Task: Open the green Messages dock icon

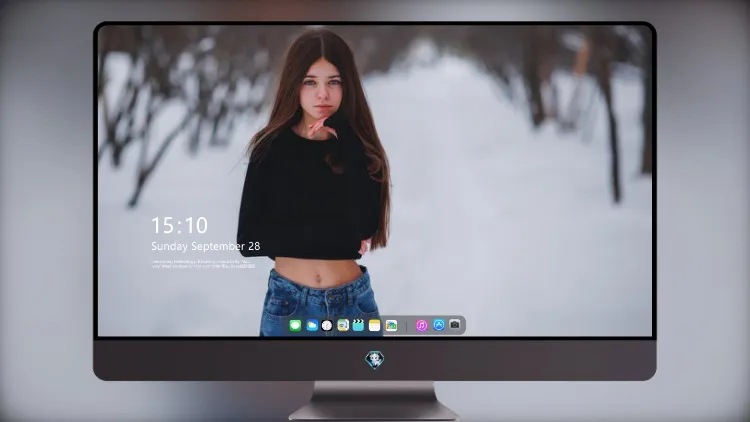Action: 295,325
